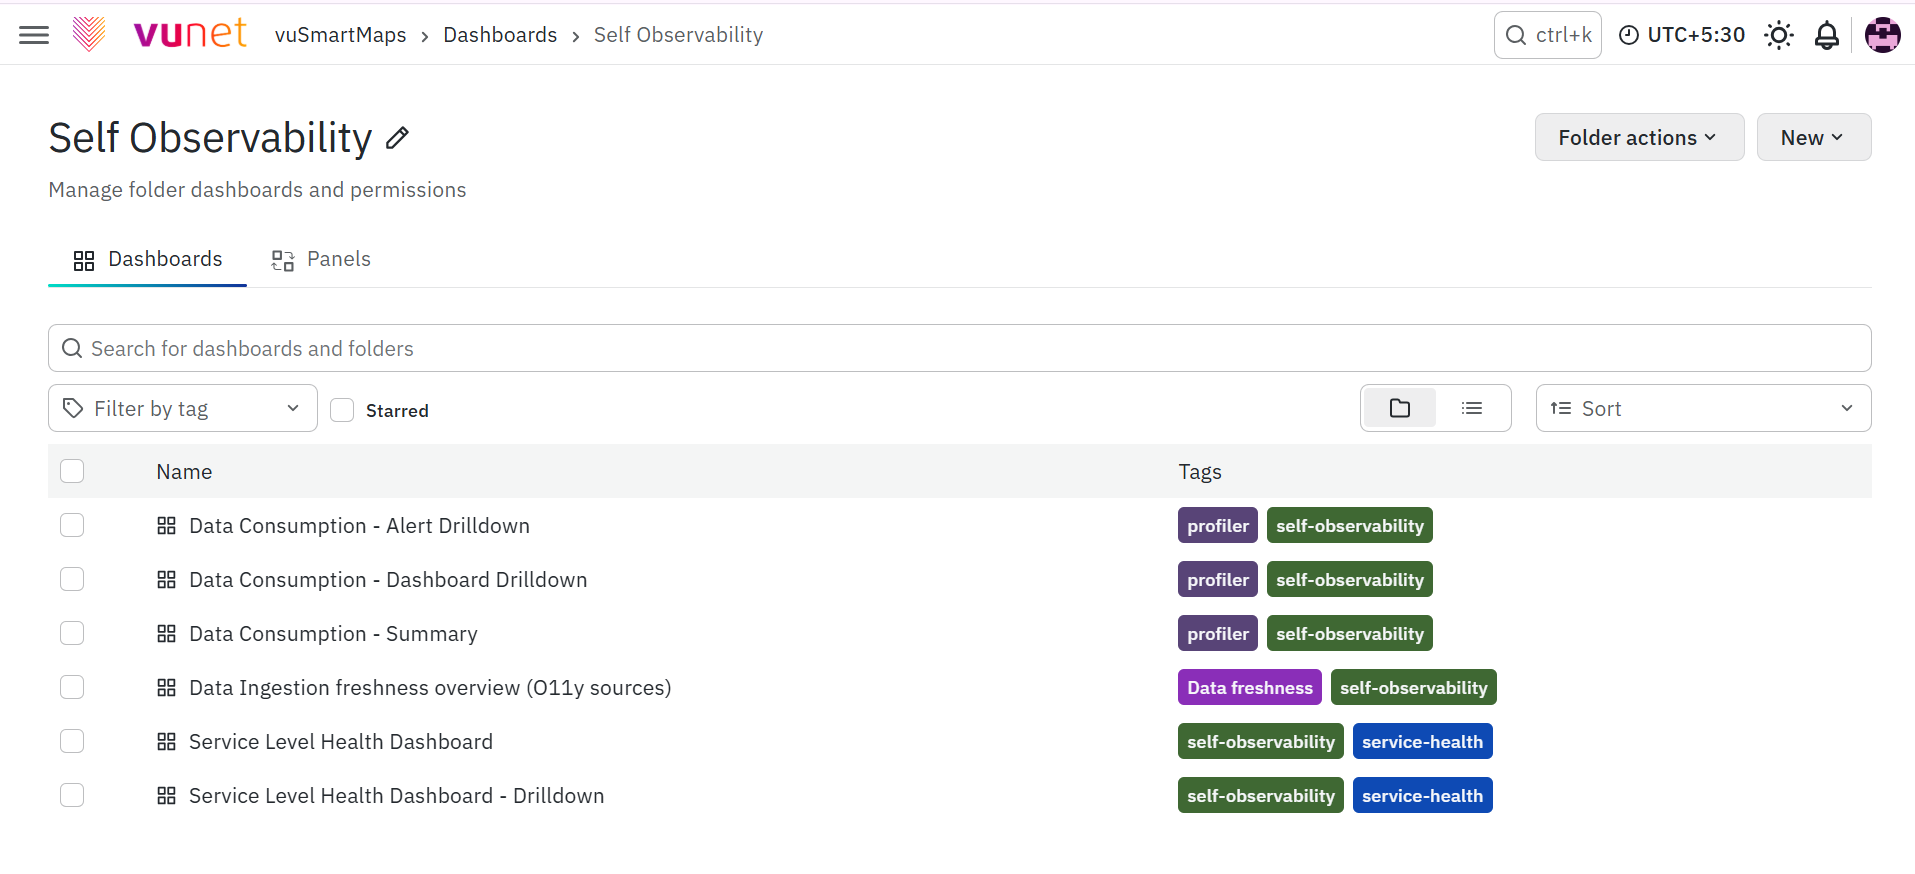Click dashboard icon beside Alert Drilldown

pyautogui.click(x=167, y=525)
